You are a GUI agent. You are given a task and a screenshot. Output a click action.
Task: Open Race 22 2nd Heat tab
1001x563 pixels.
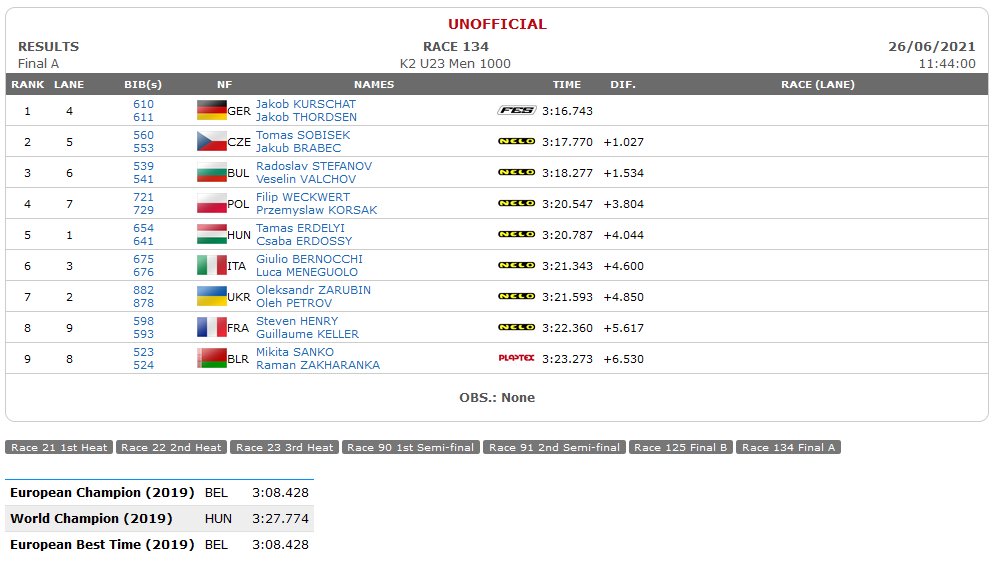[x=171, y=447]
